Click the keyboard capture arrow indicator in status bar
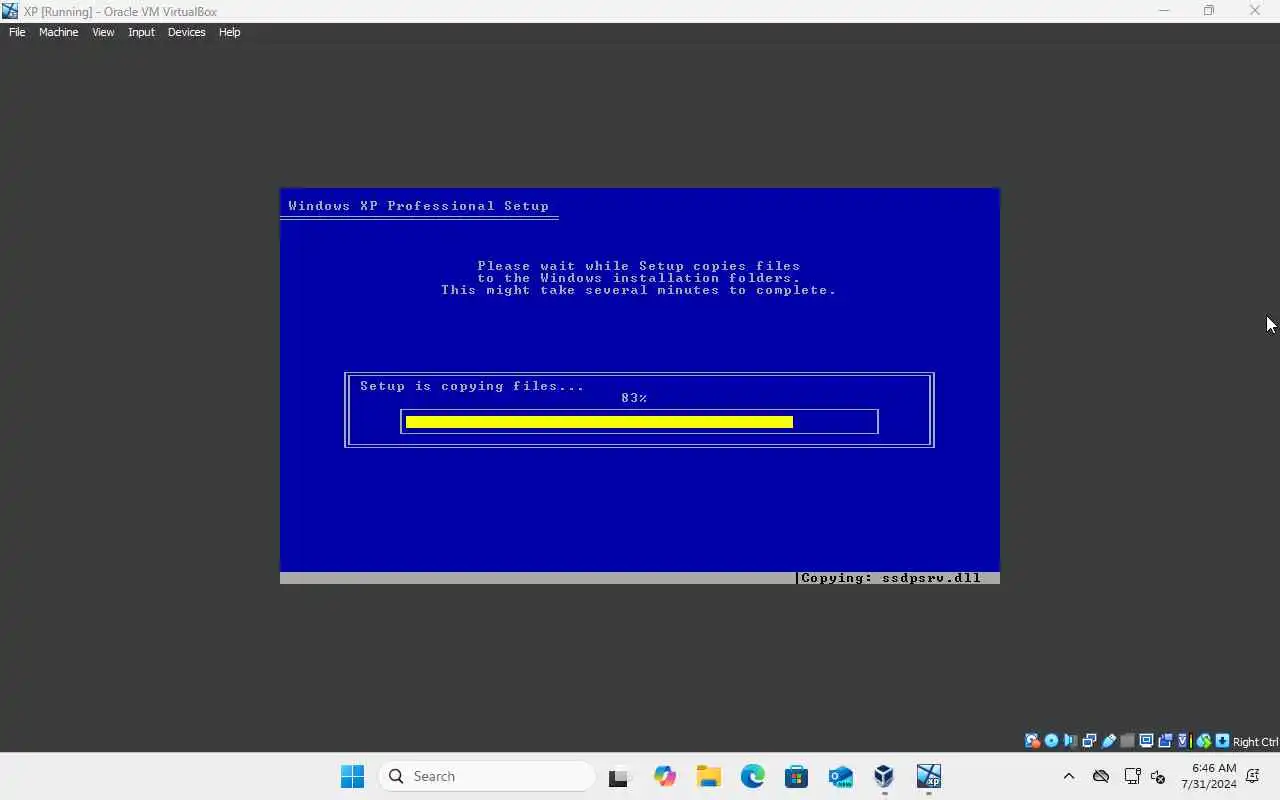1280x800 pixels. coord(1222,741)
